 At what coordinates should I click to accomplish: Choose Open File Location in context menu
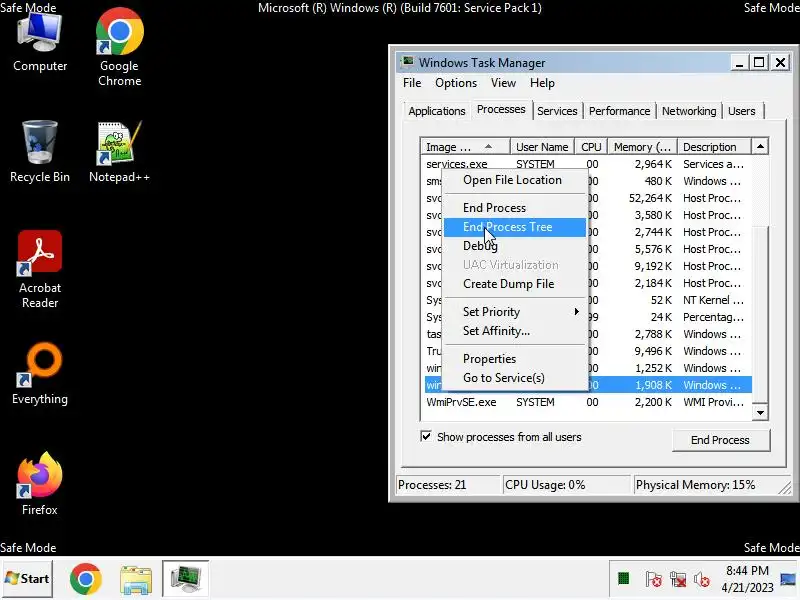coord(515,180)
